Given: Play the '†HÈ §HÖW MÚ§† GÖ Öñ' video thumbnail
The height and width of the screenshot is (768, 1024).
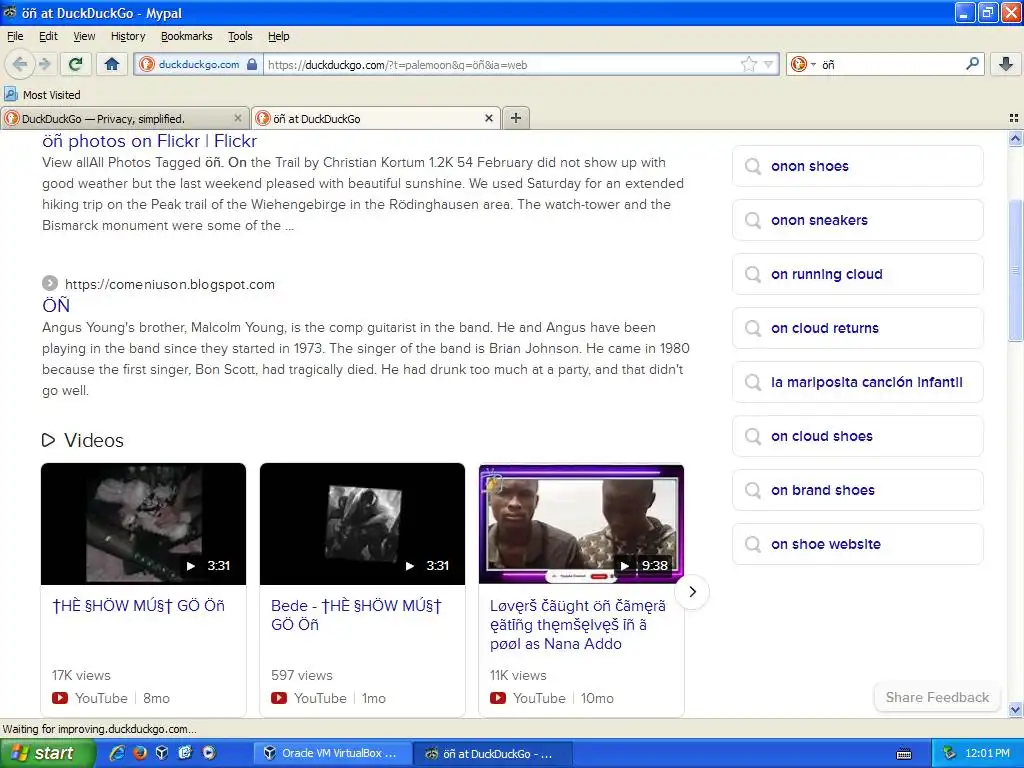Looking at the screenshot, I should (144, 524).
